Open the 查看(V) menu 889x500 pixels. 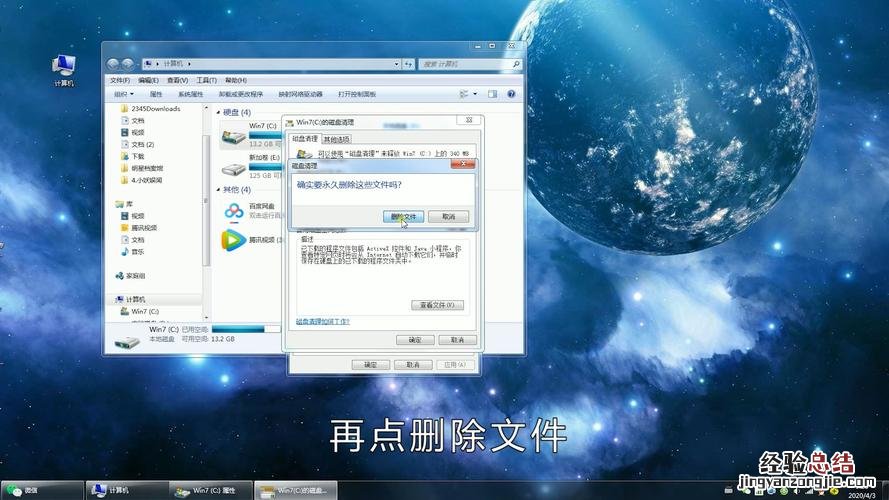point(177,80)
